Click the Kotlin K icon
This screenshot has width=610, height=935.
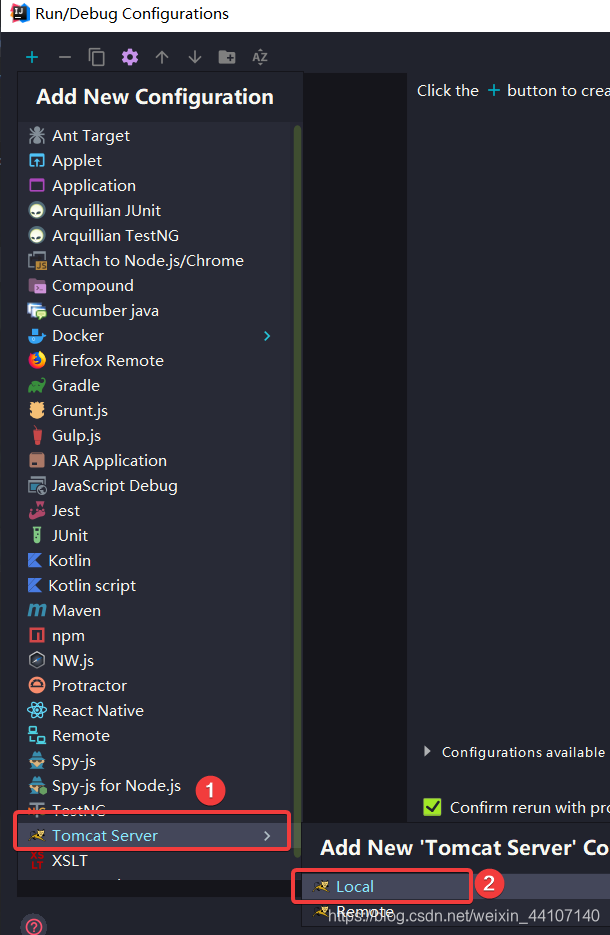coord(35,561)
